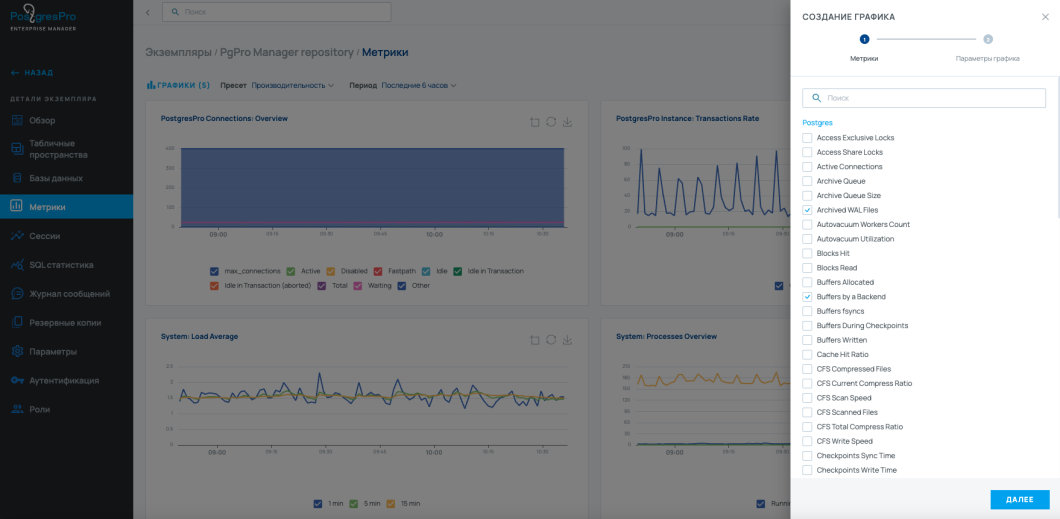
Task: Check Buffers fsyncs metric
Action: click(807, 311)
